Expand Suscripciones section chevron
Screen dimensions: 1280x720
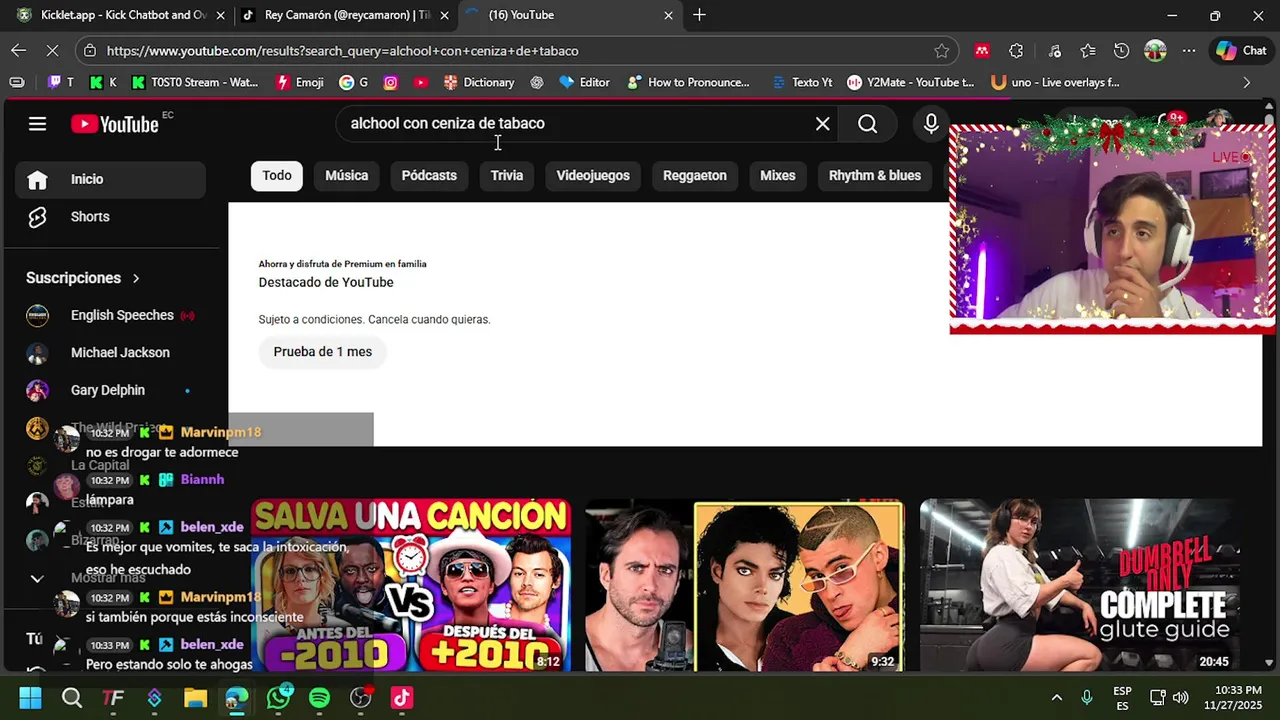tap(136, 278)
